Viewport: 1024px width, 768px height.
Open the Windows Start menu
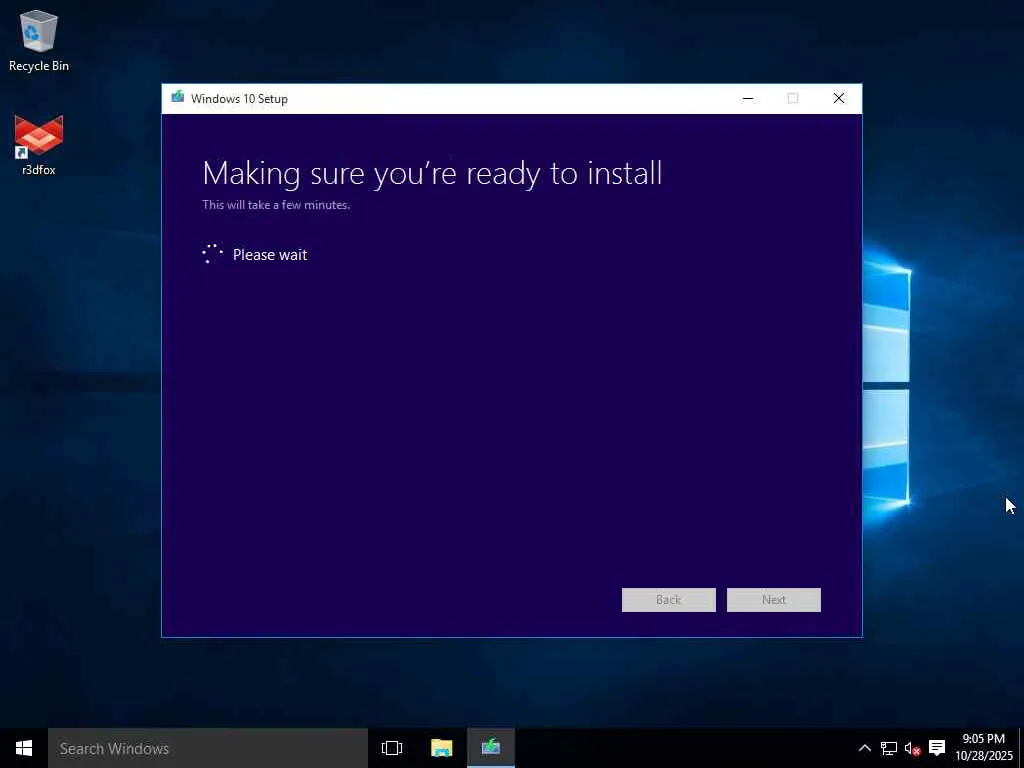(24, 748)
